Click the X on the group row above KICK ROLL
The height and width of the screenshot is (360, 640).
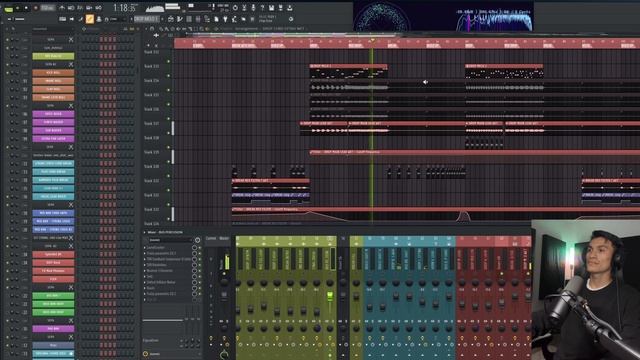[71, 64]
